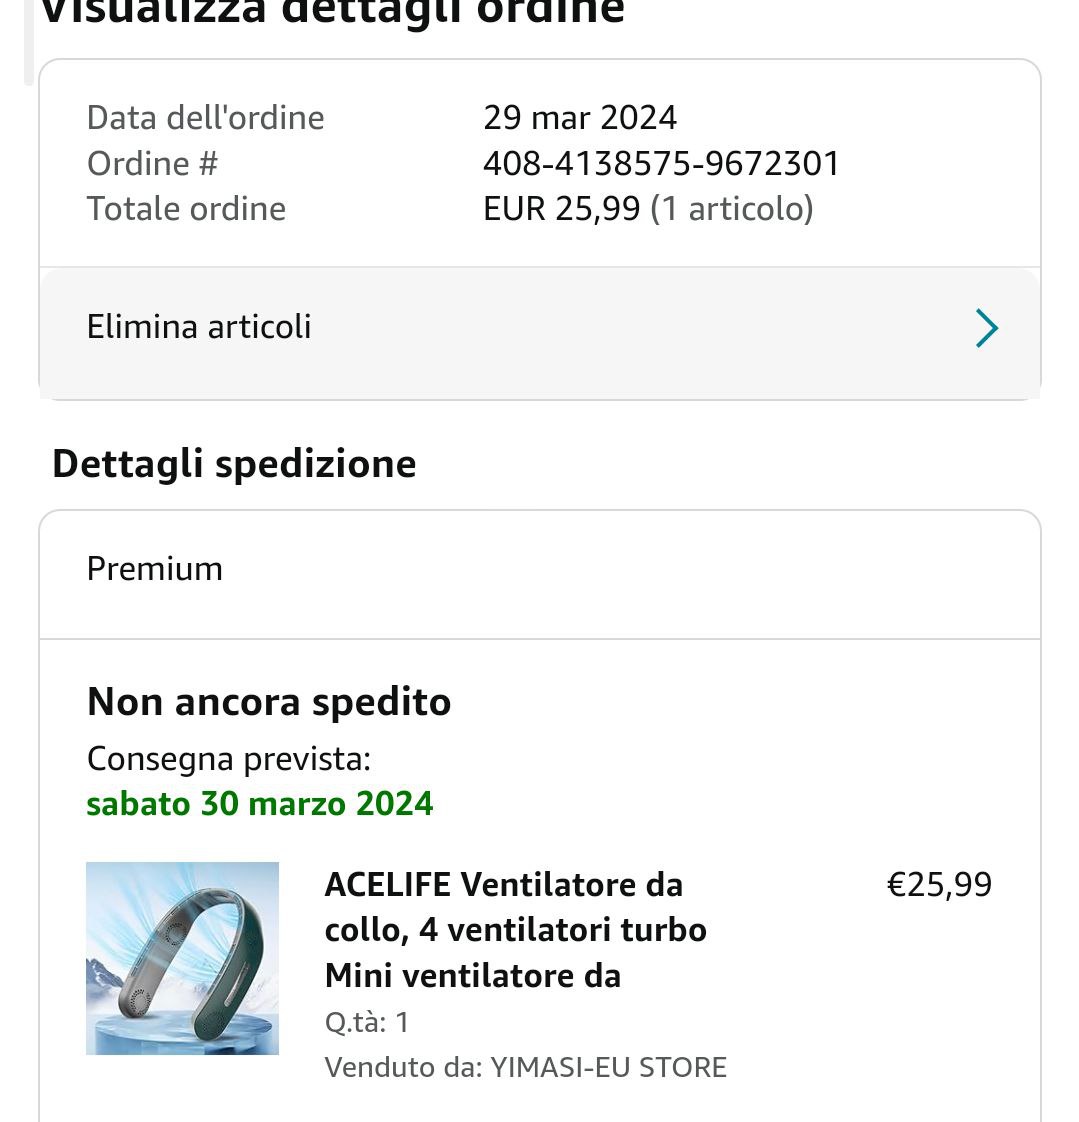Tap the order date 29 mar 2024

click(580, 118)
